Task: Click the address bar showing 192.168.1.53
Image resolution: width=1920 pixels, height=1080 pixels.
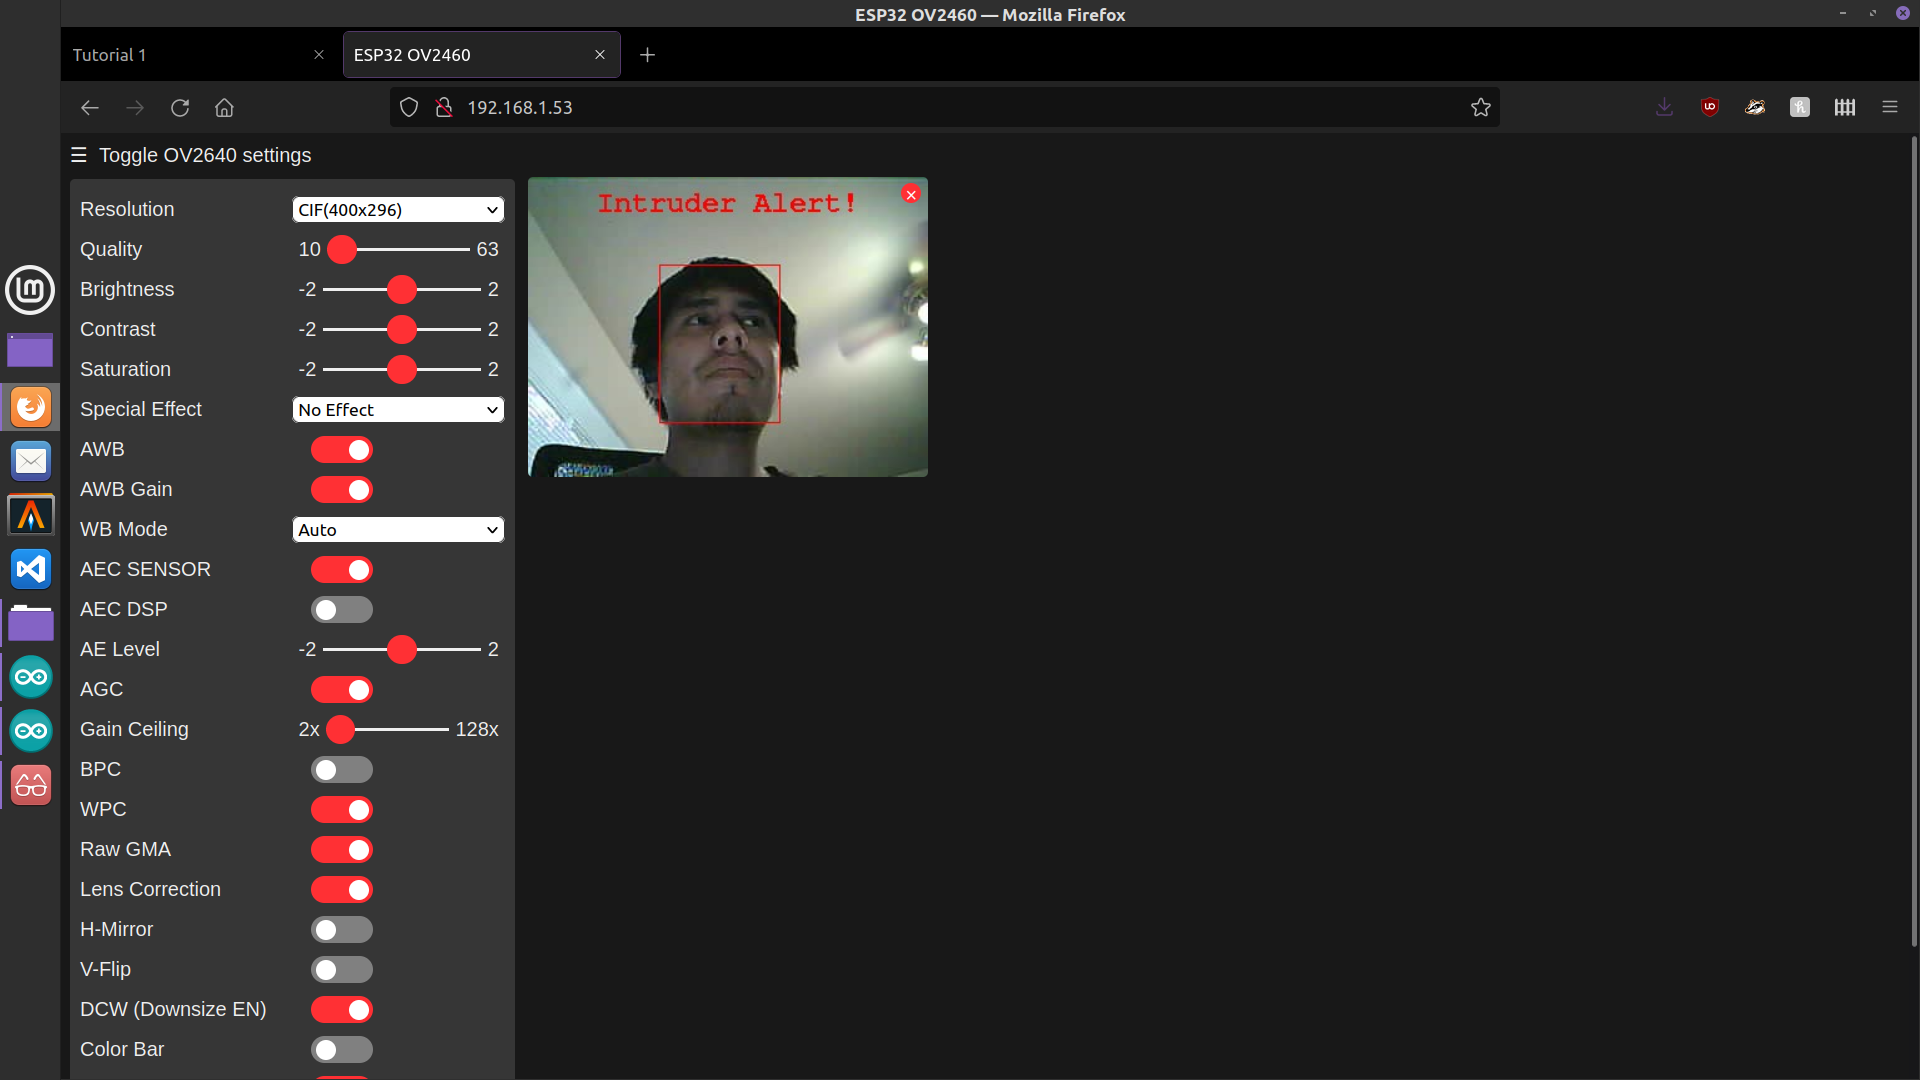Action: click(x=900, y=108)
